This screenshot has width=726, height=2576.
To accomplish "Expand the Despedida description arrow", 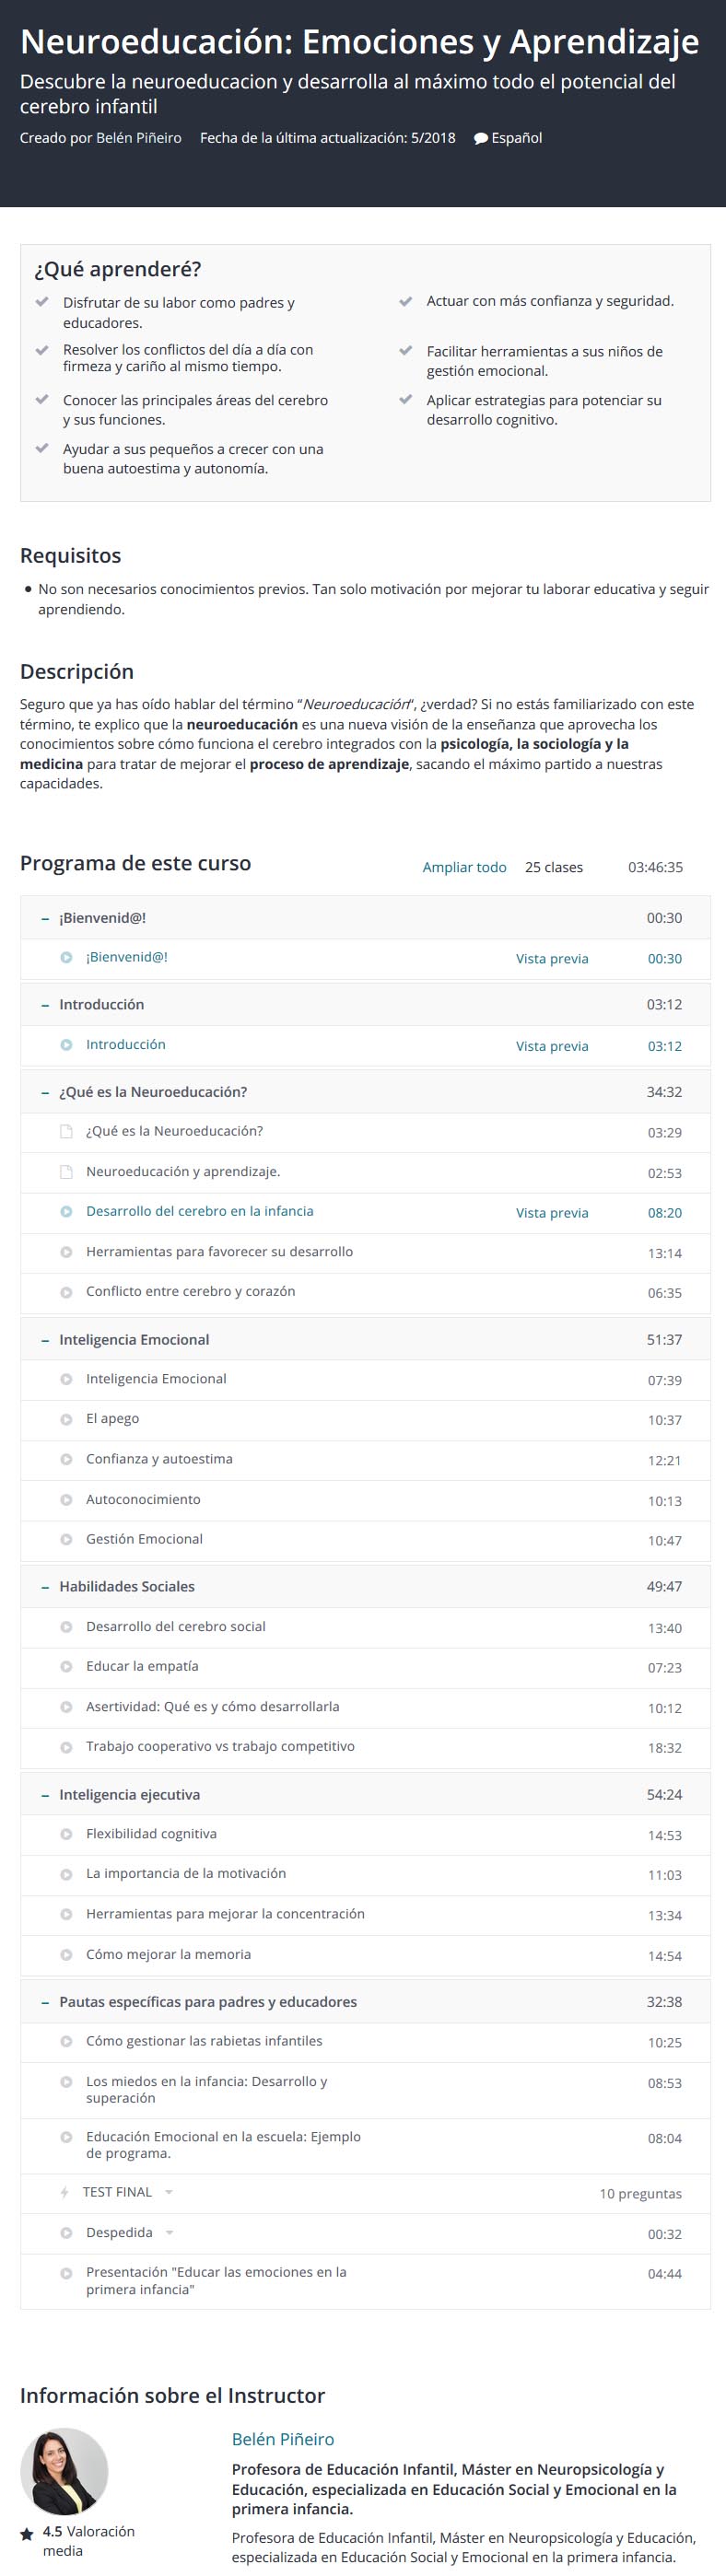I will point(169,2232).
